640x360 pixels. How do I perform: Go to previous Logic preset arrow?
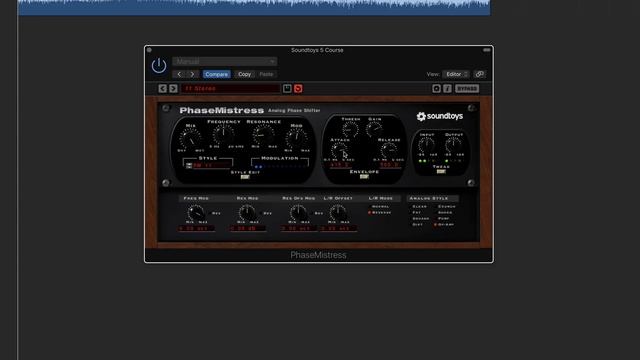[x=179, y=74]
